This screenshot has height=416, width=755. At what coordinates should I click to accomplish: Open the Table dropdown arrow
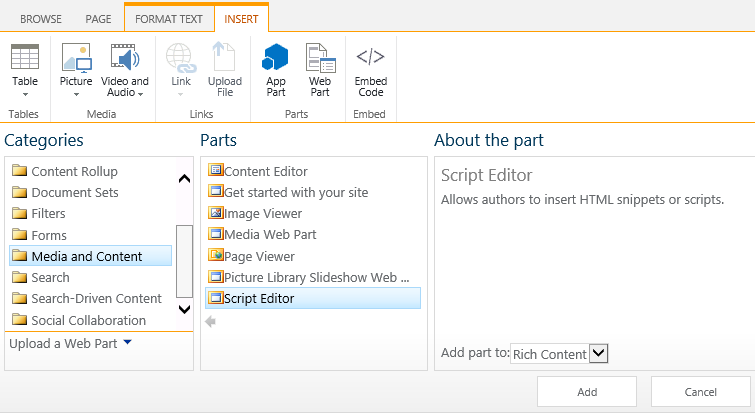pos(25,95)
